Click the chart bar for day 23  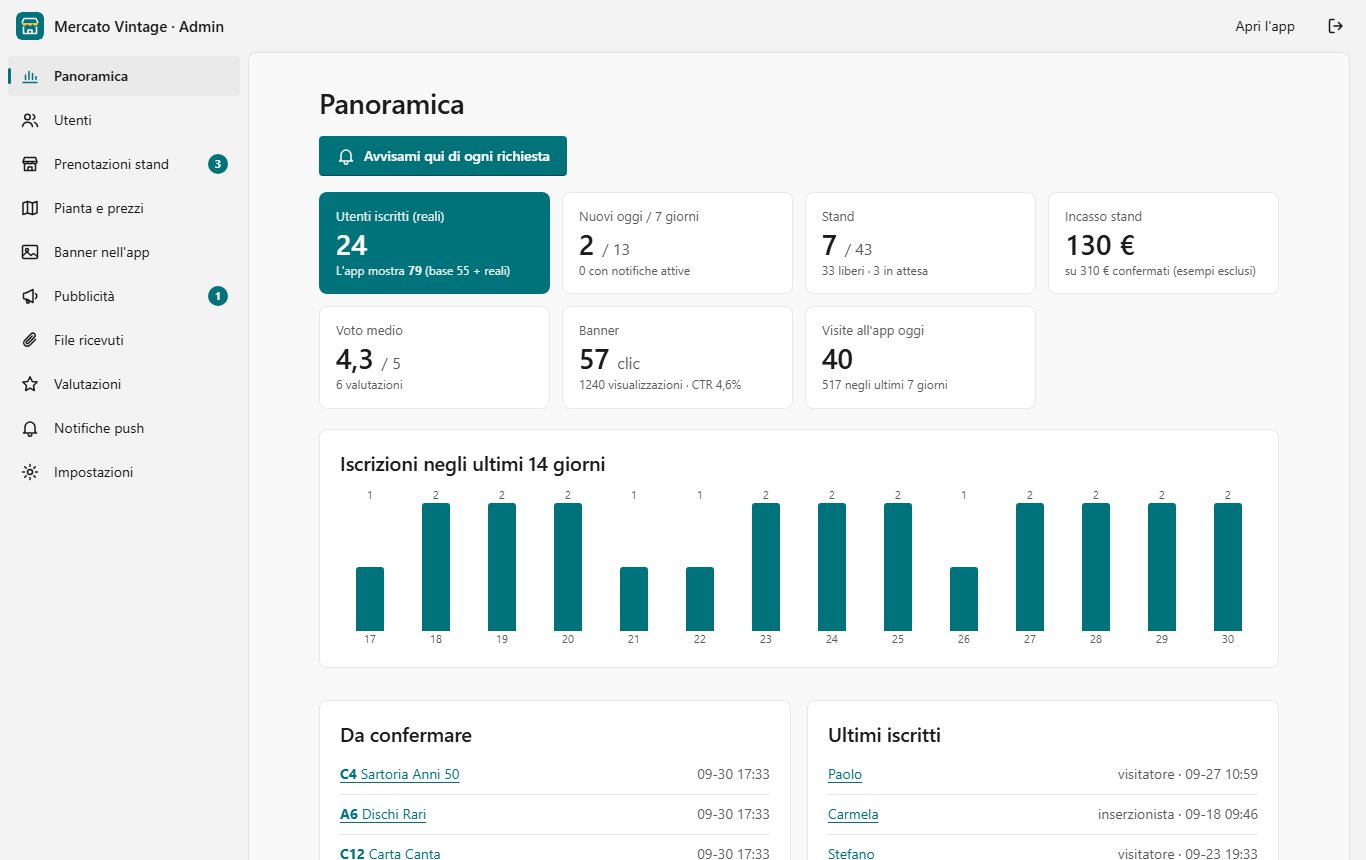(x=766, y=567)
